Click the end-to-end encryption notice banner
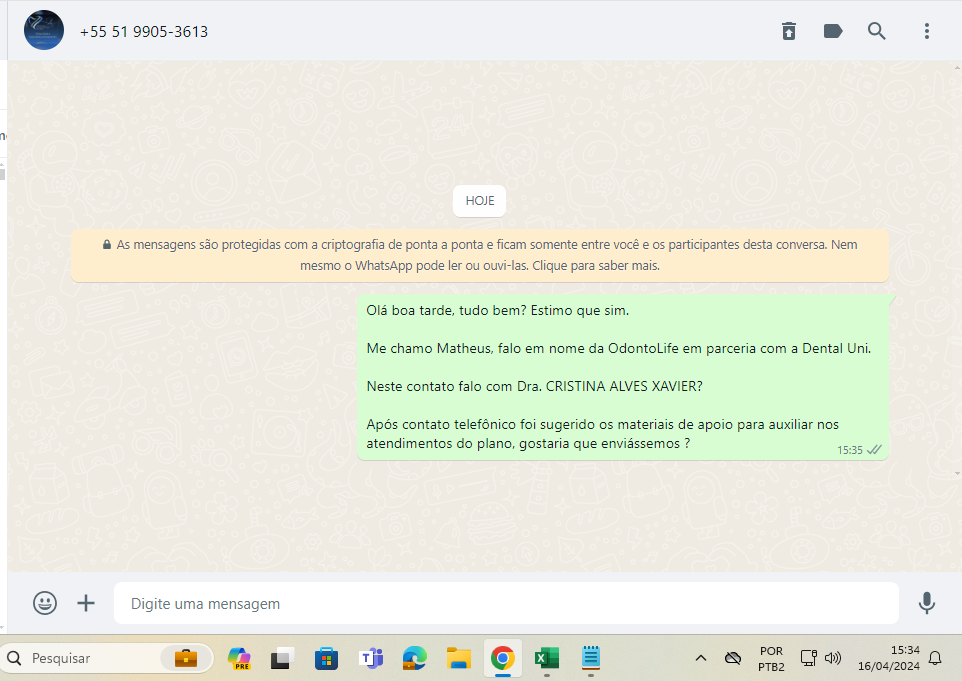This screenshot has width=962, height=681. pyautogui.click(x=480, y=255)
